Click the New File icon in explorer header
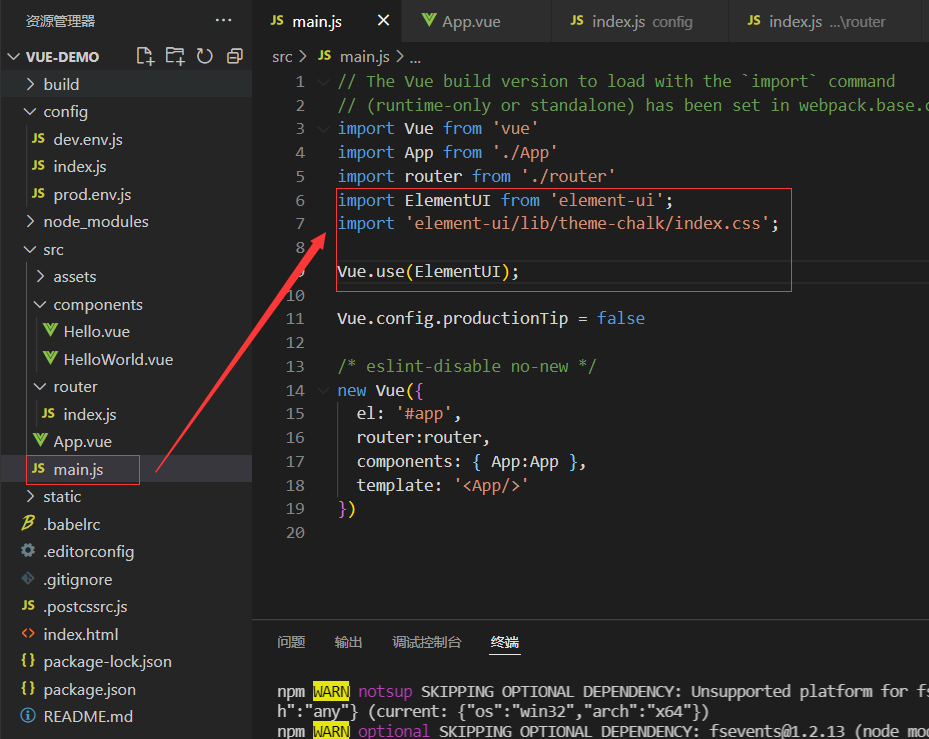This screenshot has height=739, width=929. [x=146, y=56]
